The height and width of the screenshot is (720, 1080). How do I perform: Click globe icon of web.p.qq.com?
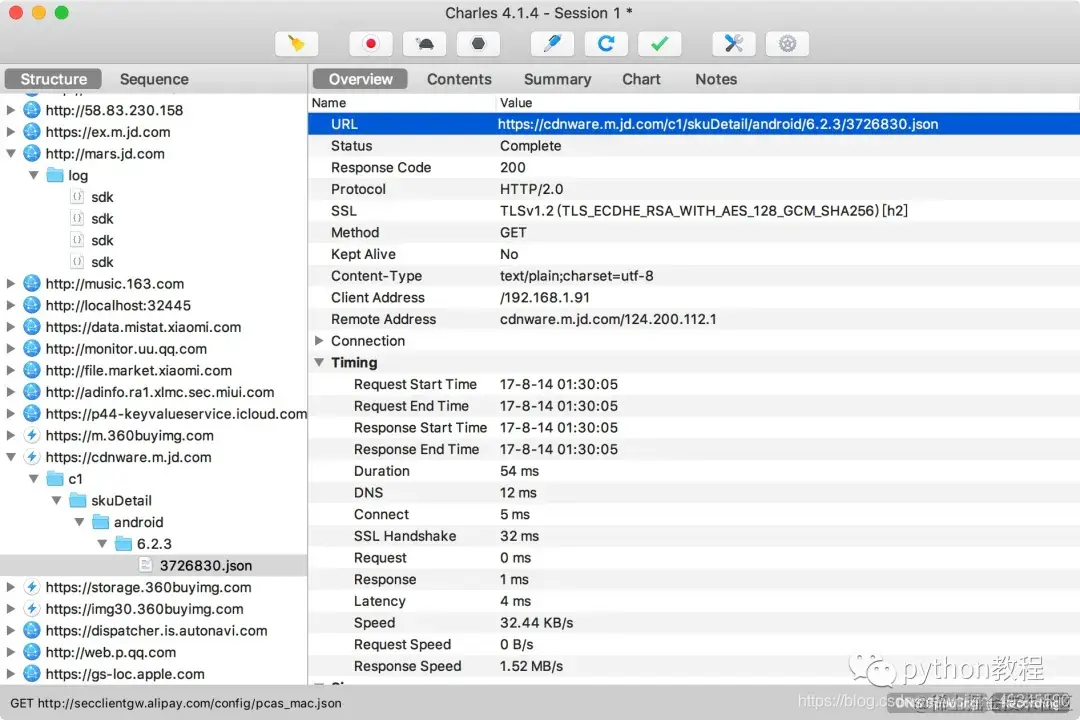pos(32,652)
